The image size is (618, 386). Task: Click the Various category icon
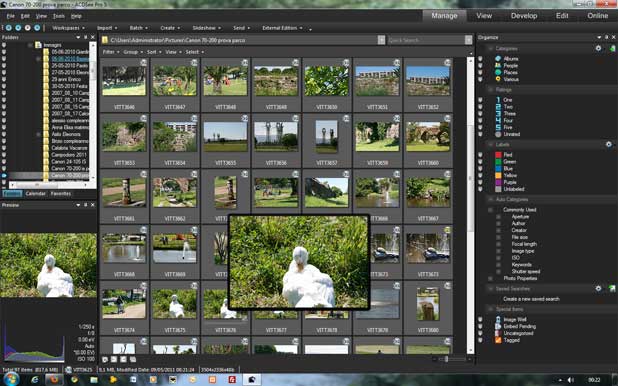[x=498, y=79]
